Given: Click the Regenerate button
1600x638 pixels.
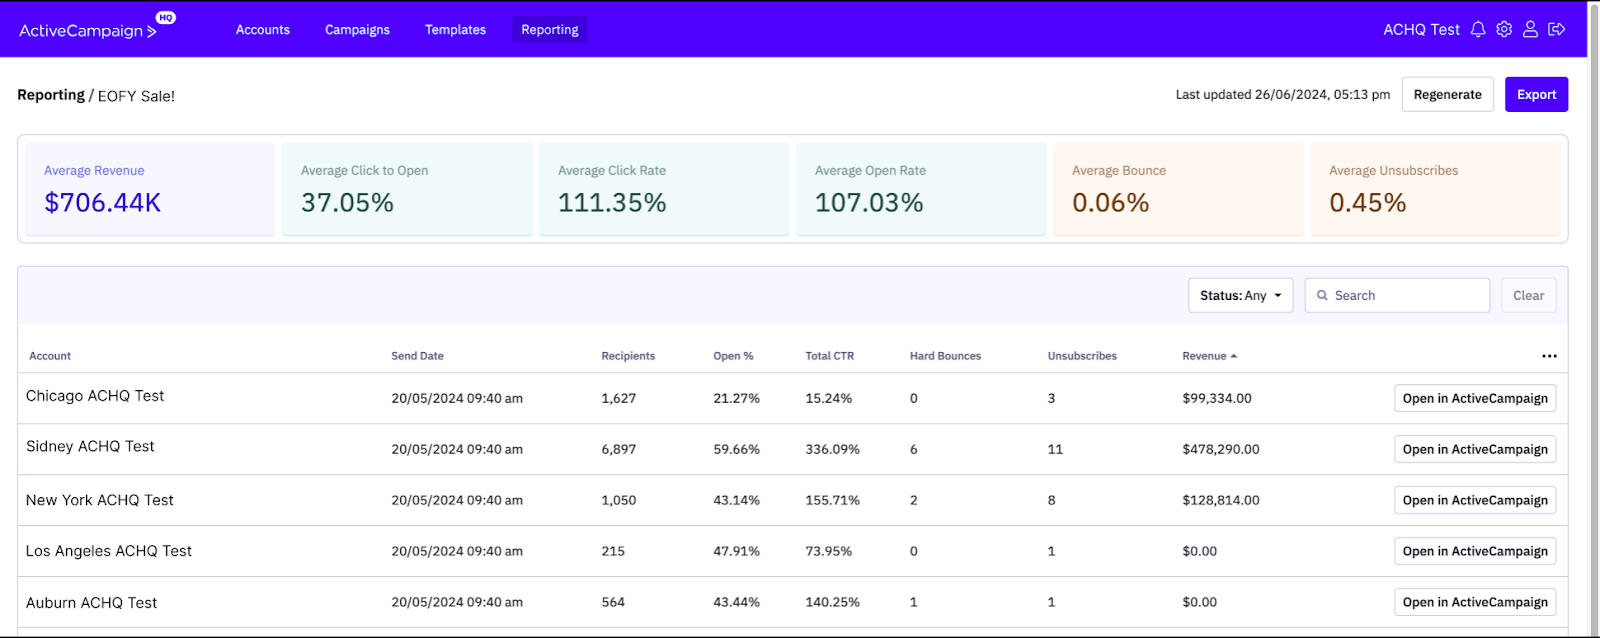Looking at the screenshot, I should coord(1447,95).
